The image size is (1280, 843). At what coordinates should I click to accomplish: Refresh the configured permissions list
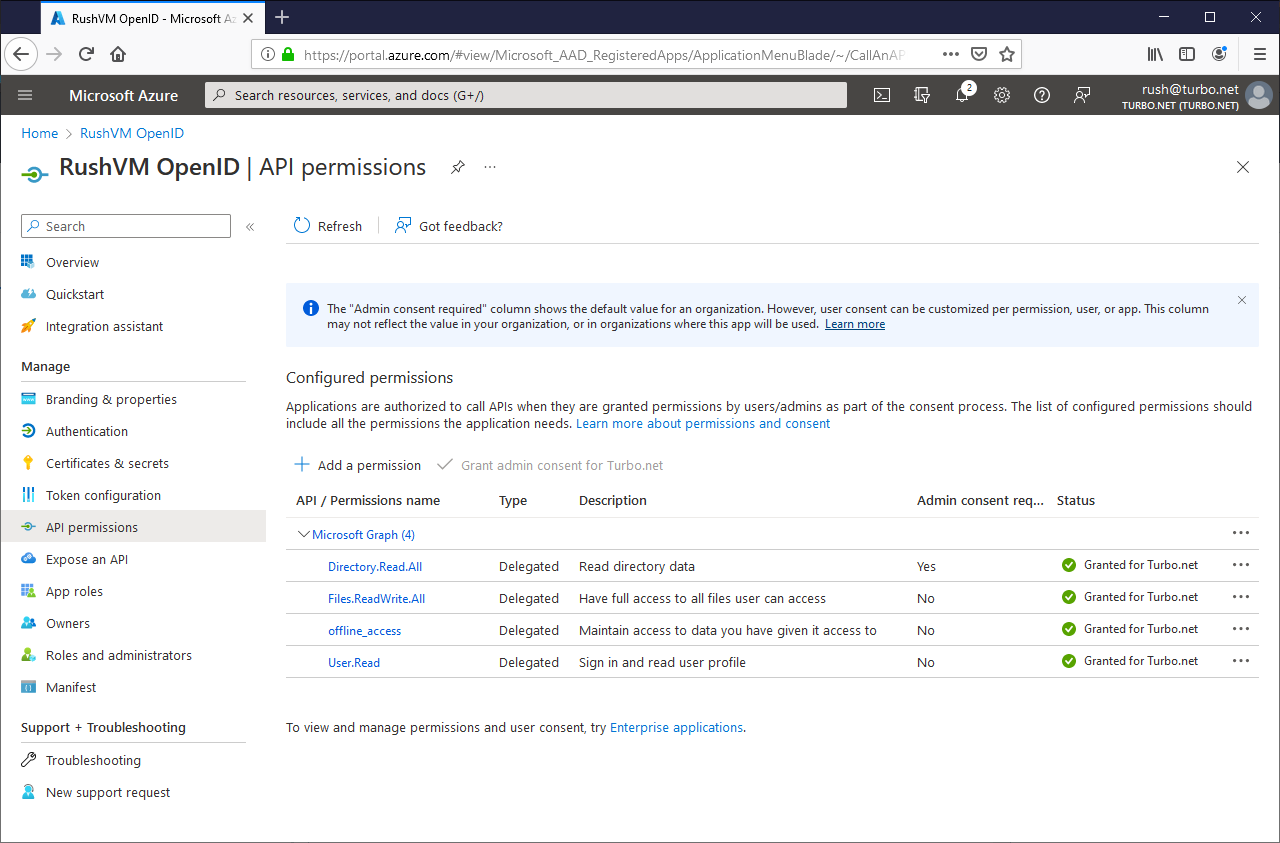click(327, 226)
